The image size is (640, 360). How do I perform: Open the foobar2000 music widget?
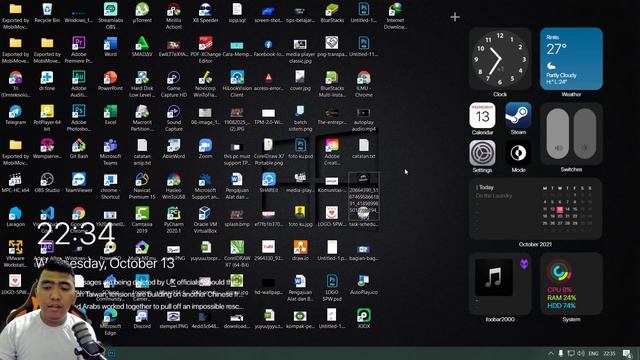click(x=500, y=284)
